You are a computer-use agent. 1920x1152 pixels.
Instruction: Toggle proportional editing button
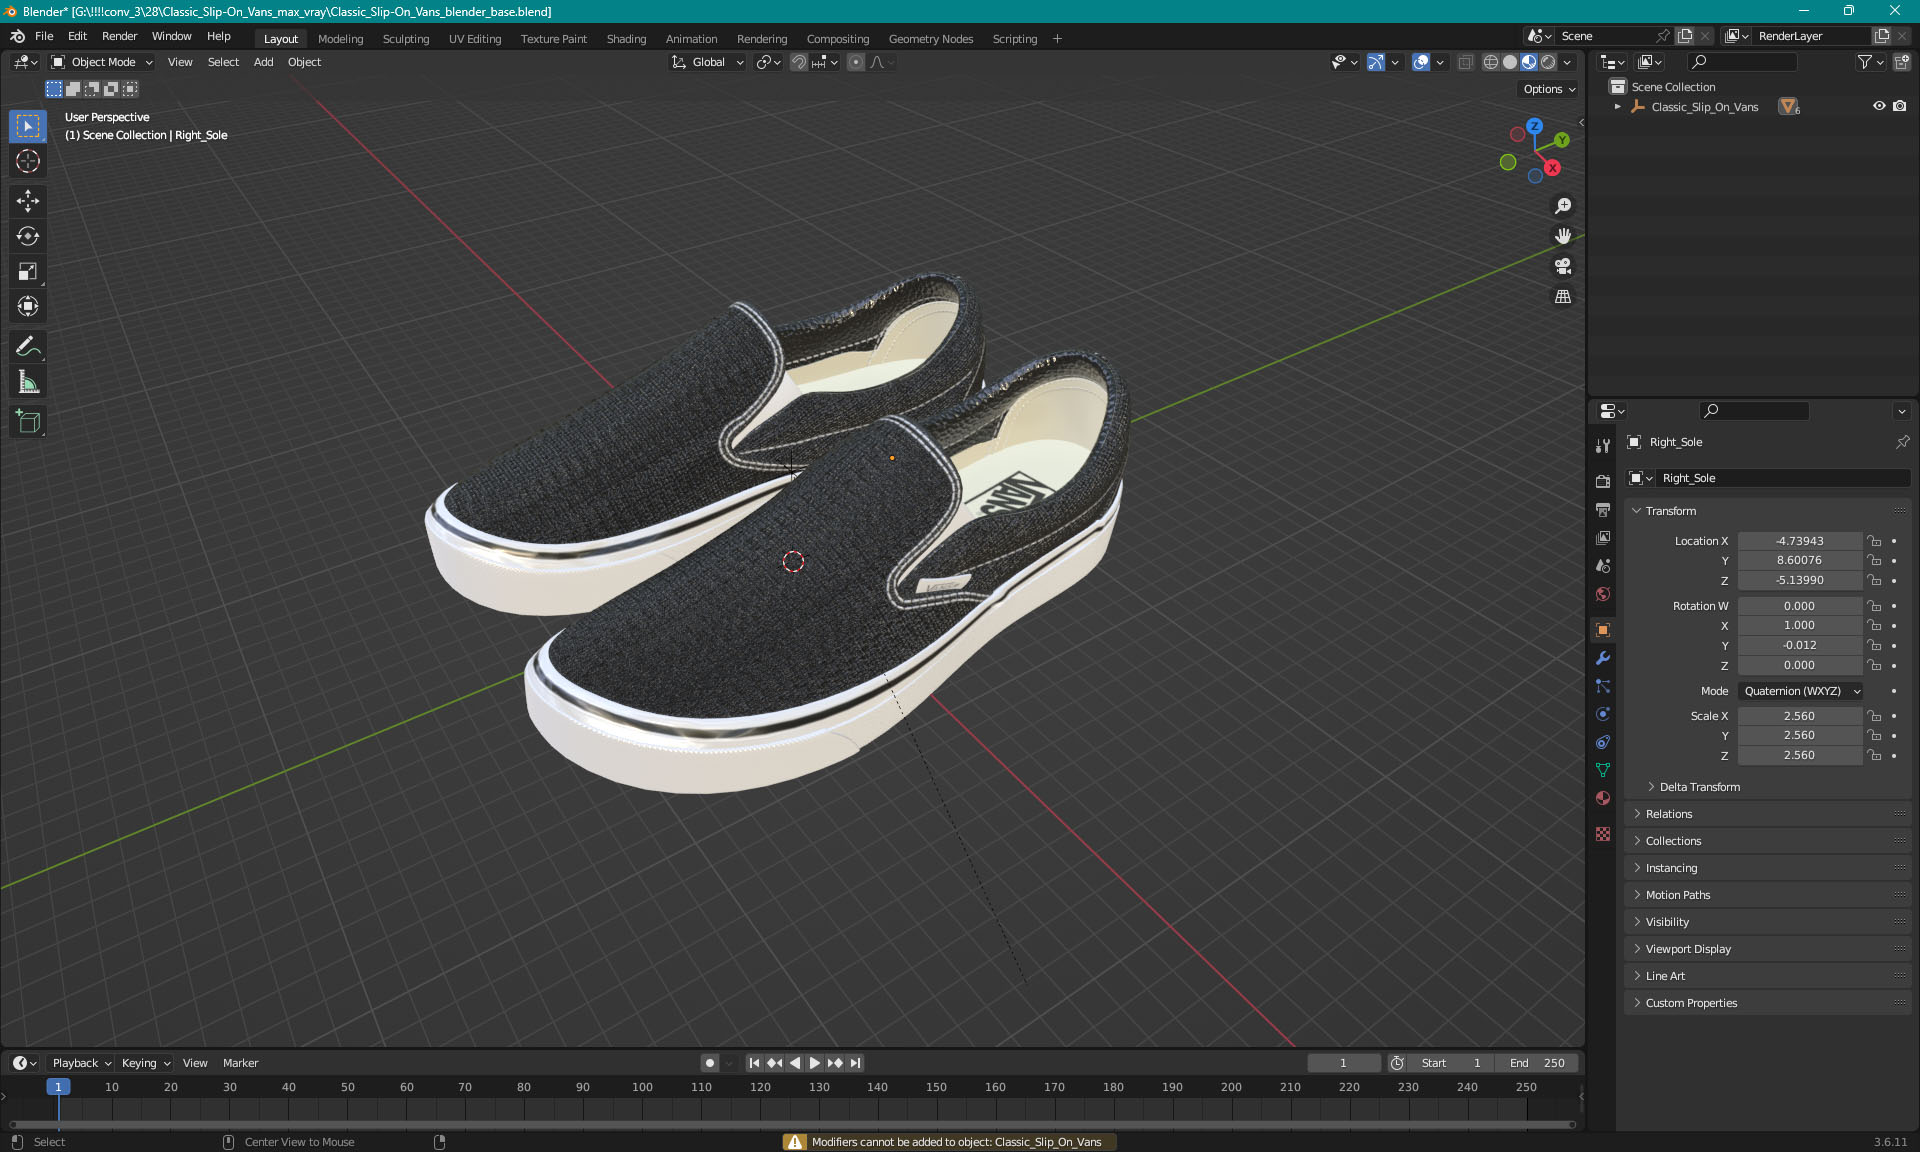coord(856,62)
